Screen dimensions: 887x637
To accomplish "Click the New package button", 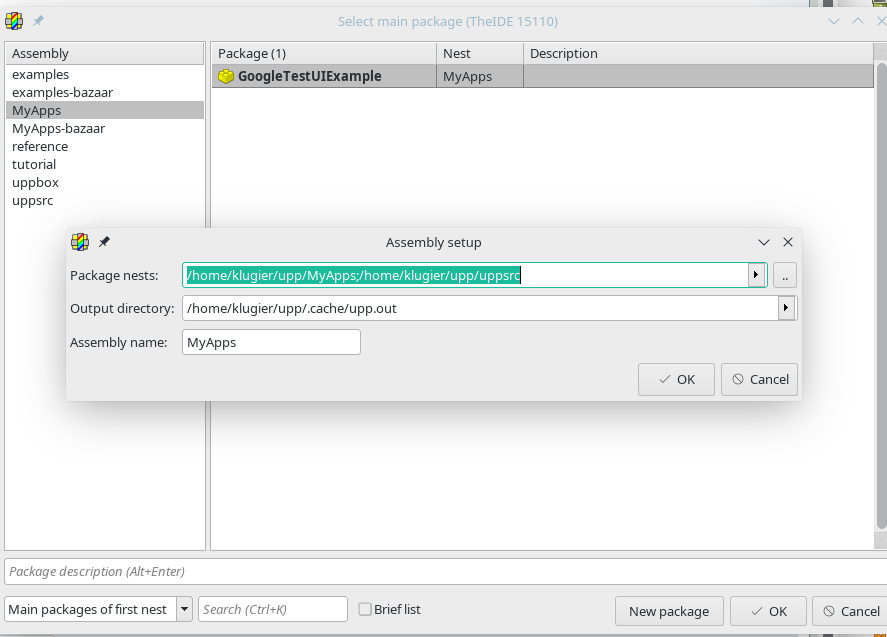I will tap(669, 611).
